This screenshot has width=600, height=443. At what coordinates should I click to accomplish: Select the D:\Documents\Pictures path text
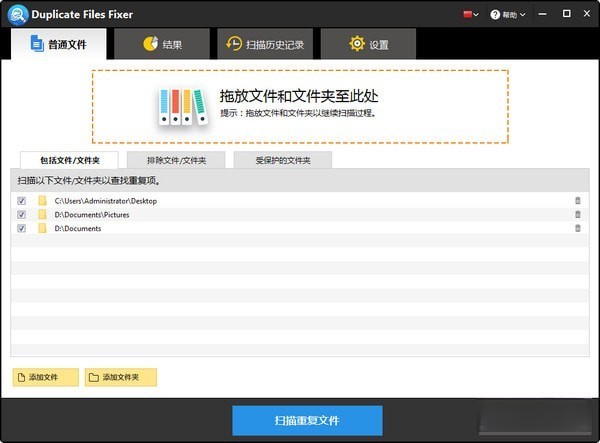[x=92, y=215]
